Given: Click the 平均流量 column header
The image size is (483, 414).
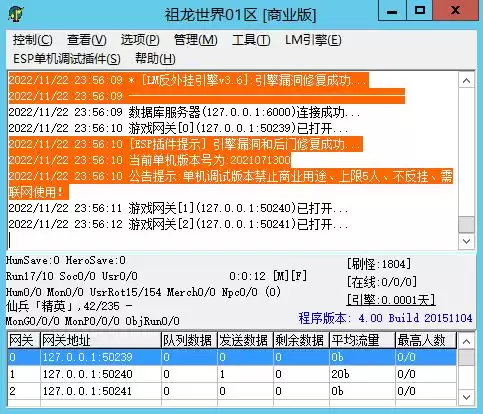Looking at the screenshot, I should (362, 340).
